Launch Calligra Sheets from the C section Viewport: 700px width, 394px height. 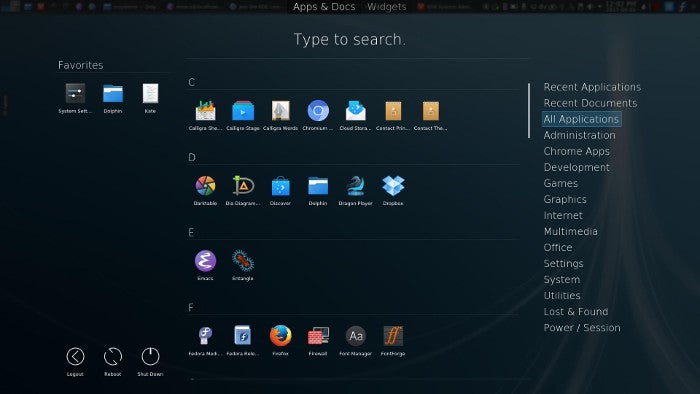205,115
